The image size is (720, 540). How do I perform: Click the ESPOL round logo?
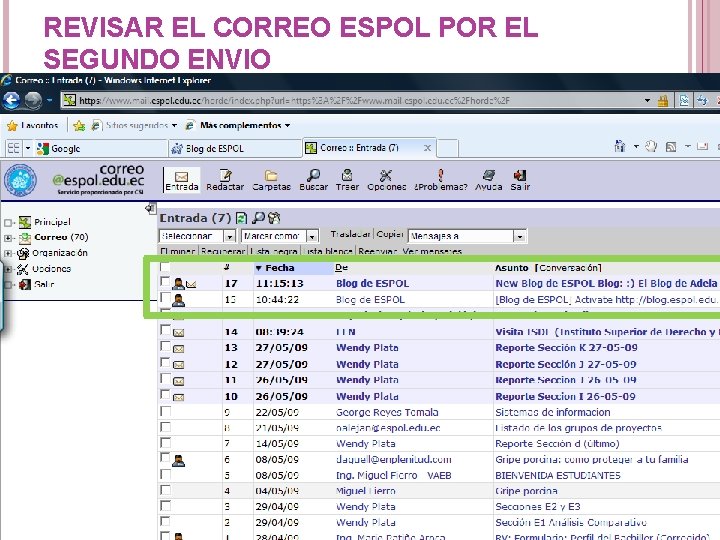pyautogui.click(x=20, y=180)
